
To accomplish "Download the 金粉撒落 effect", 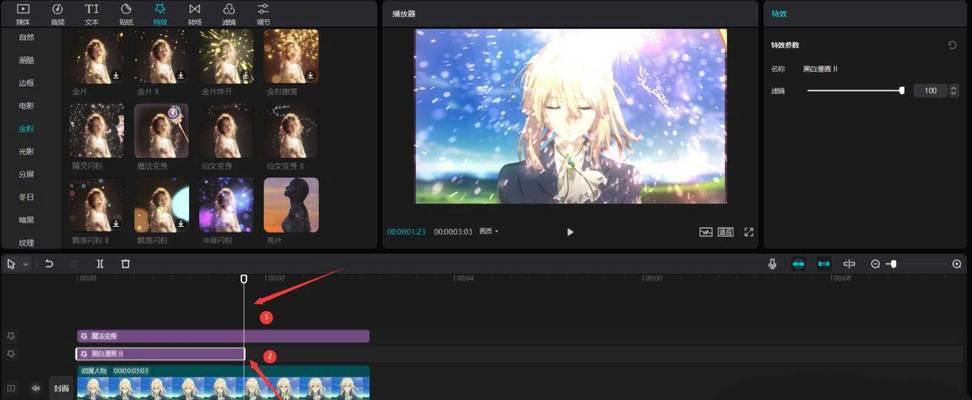I will coord(310,76).
